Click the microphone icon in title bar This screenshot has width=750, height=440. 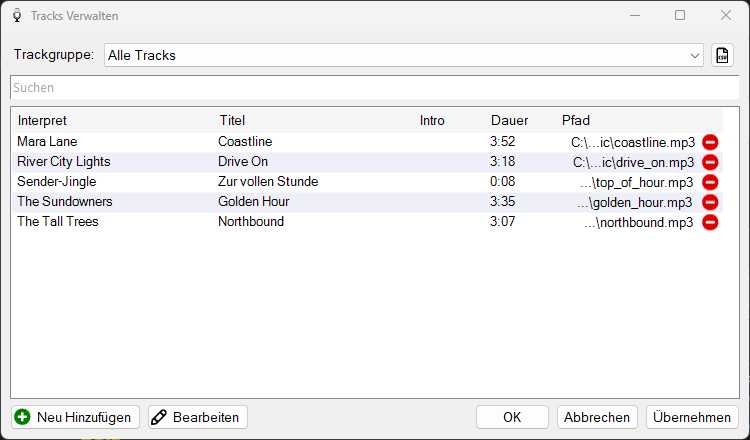(17, 15)
